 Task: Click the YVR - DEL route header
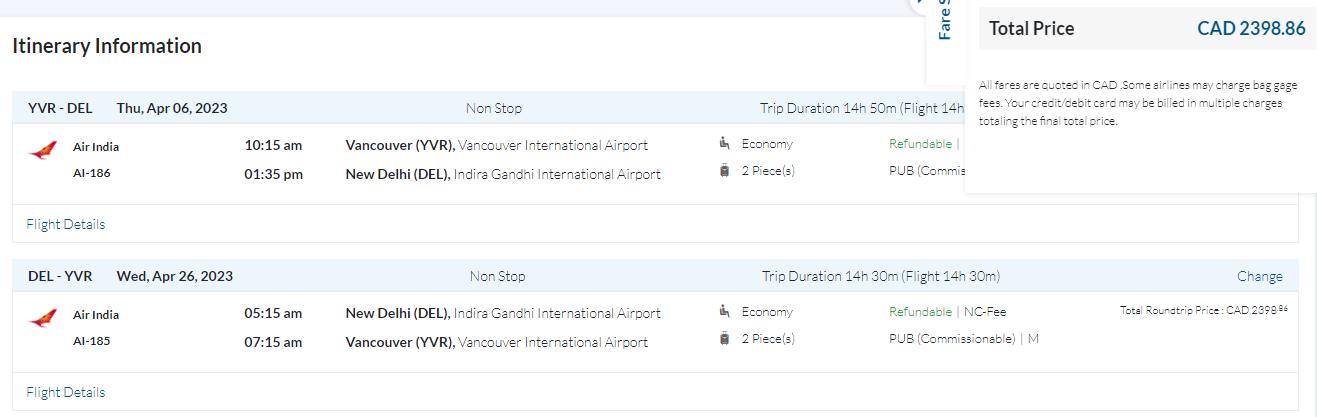(x=60, y=108)
